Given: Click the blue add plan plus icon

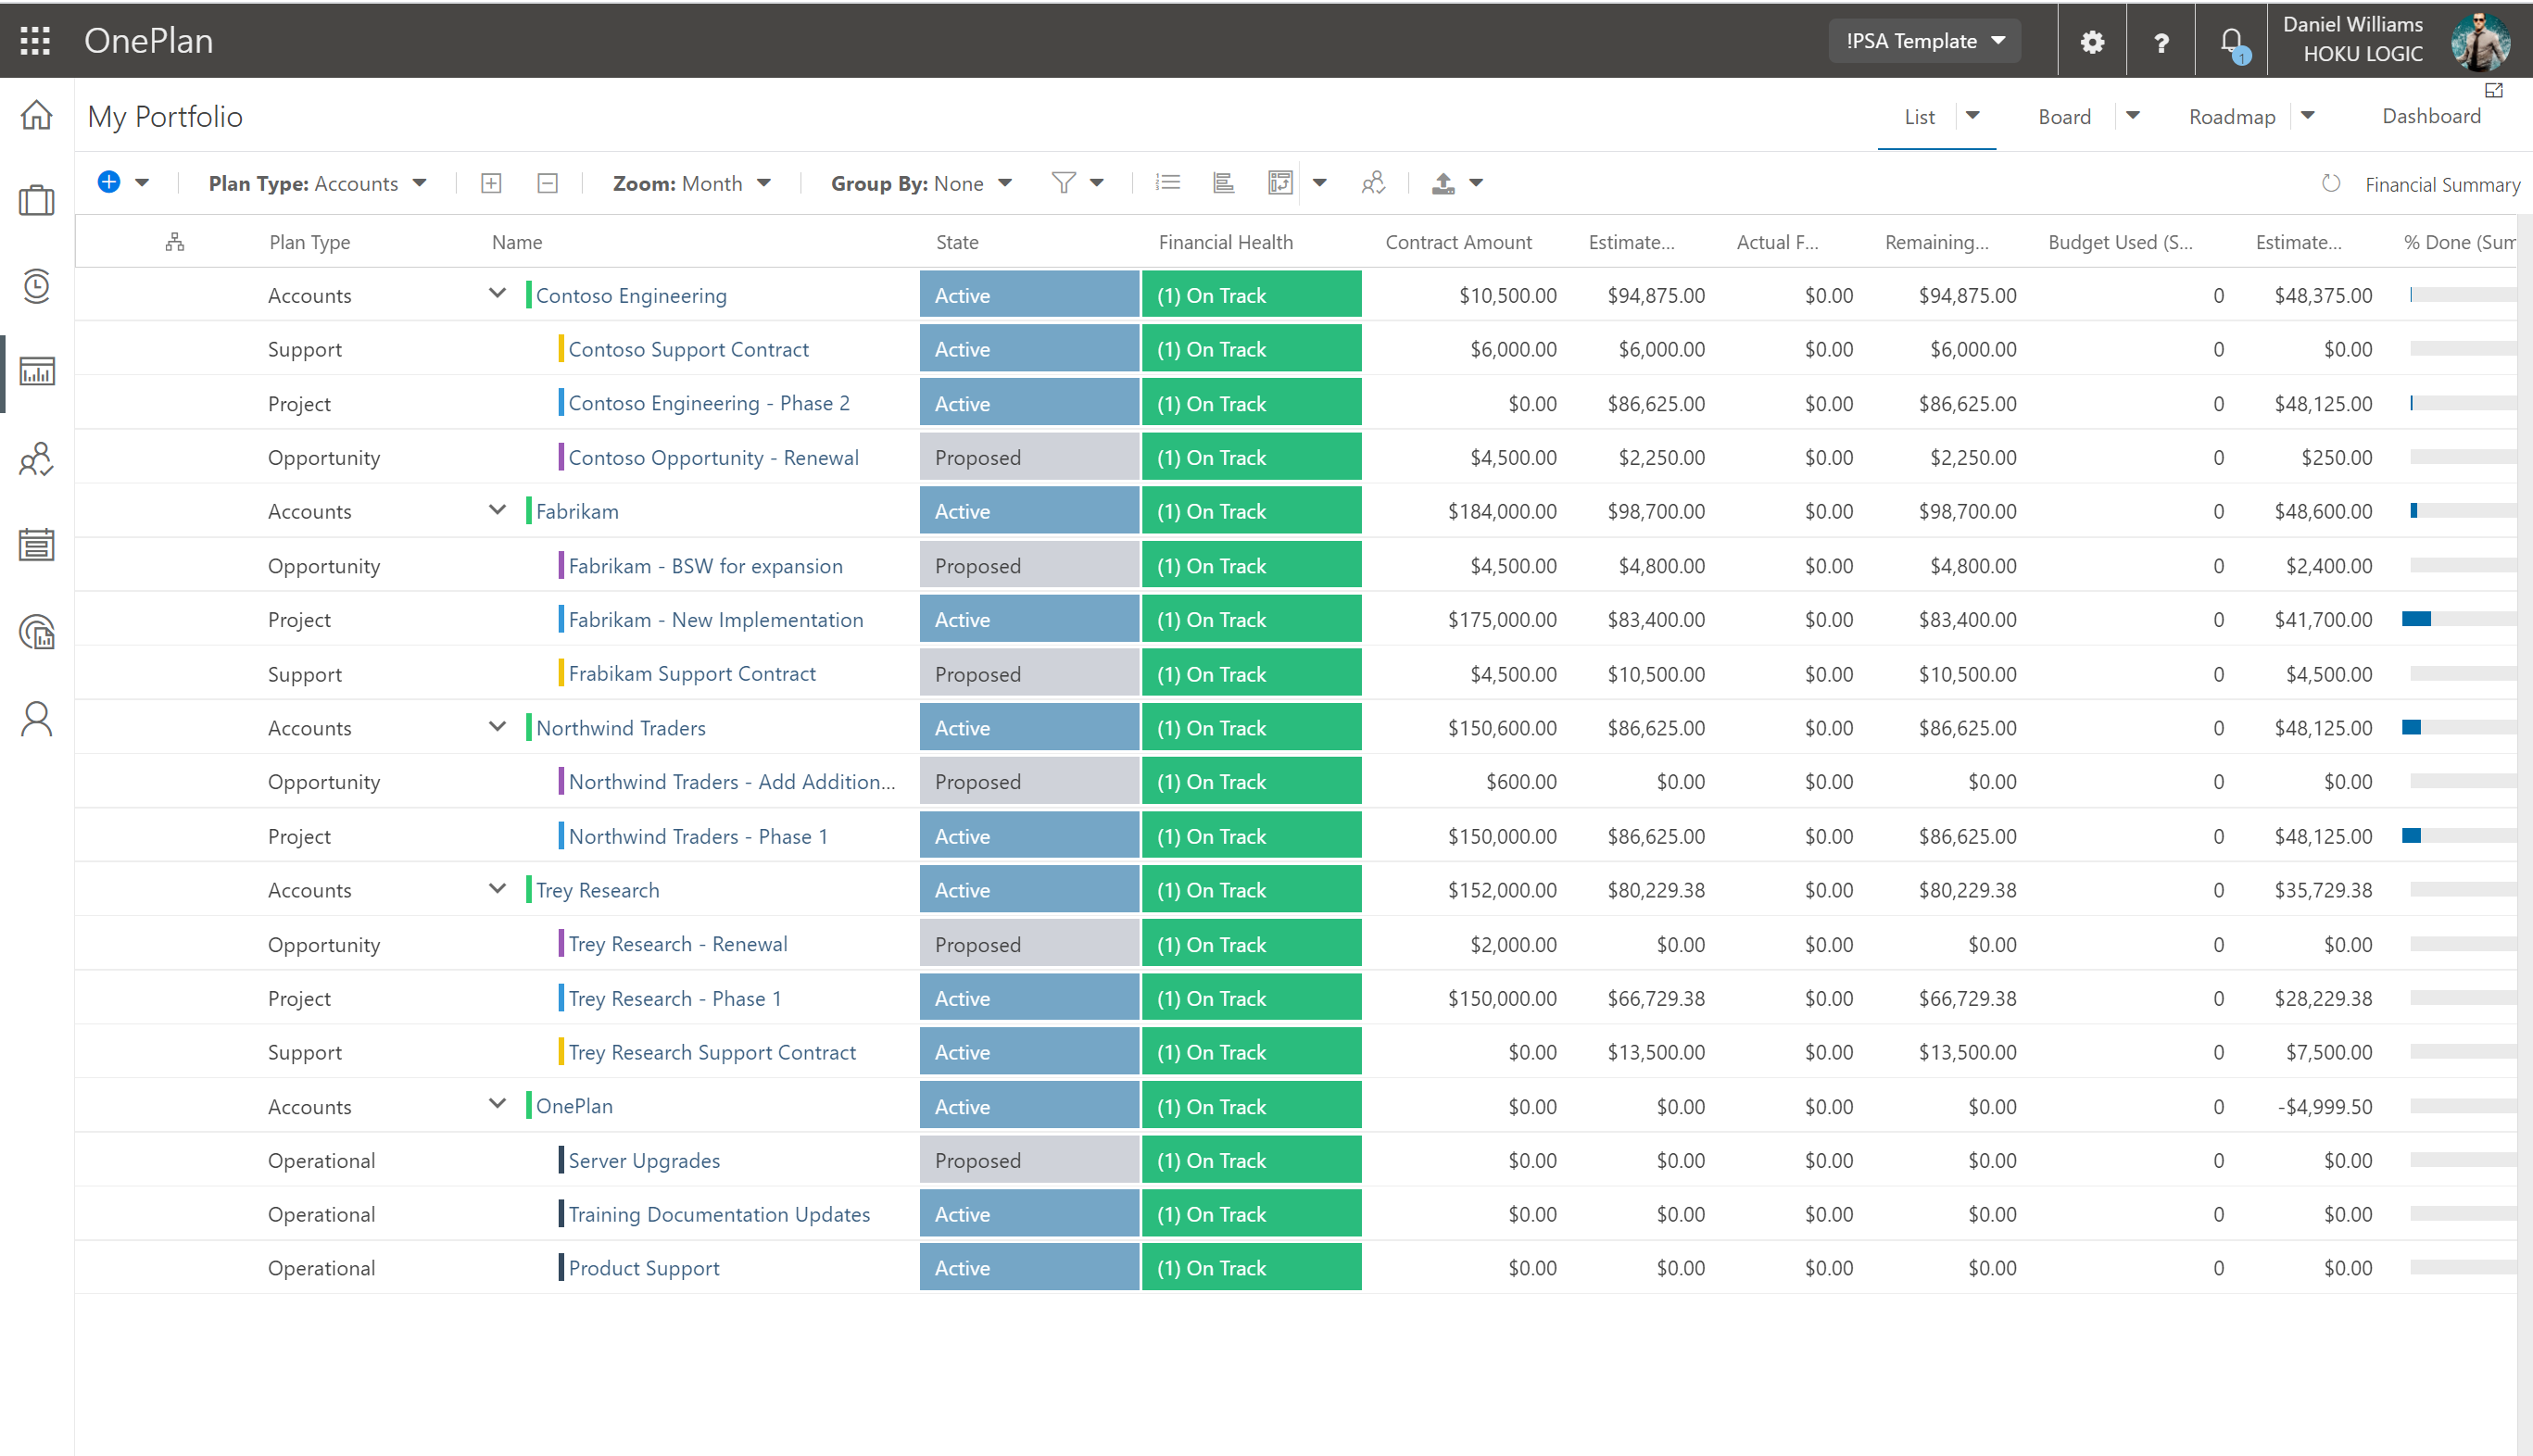Looking at the screenshot, I should pos(109,182).
